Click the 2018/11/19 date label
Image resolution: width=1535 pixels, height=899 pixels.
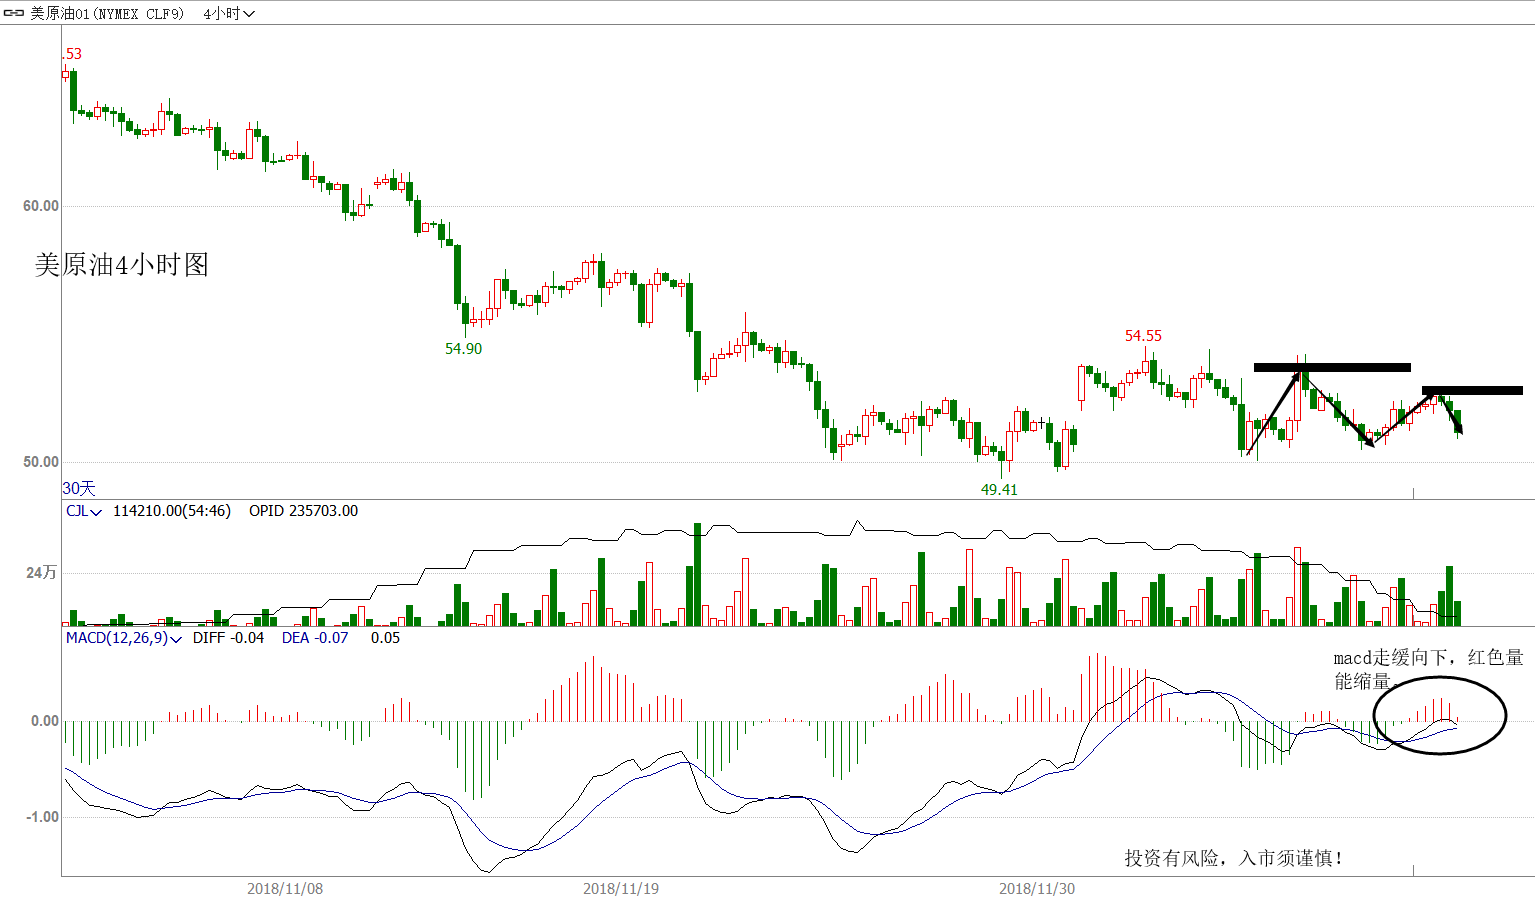(621, 888)
